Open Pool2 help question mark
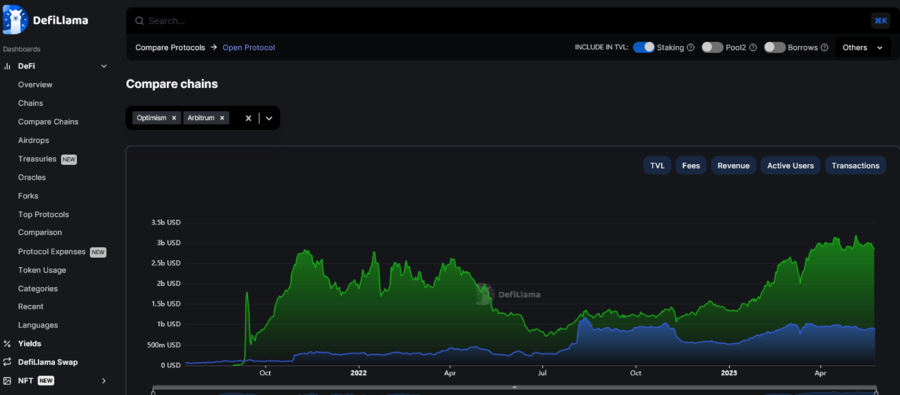 tap(753, 48)
